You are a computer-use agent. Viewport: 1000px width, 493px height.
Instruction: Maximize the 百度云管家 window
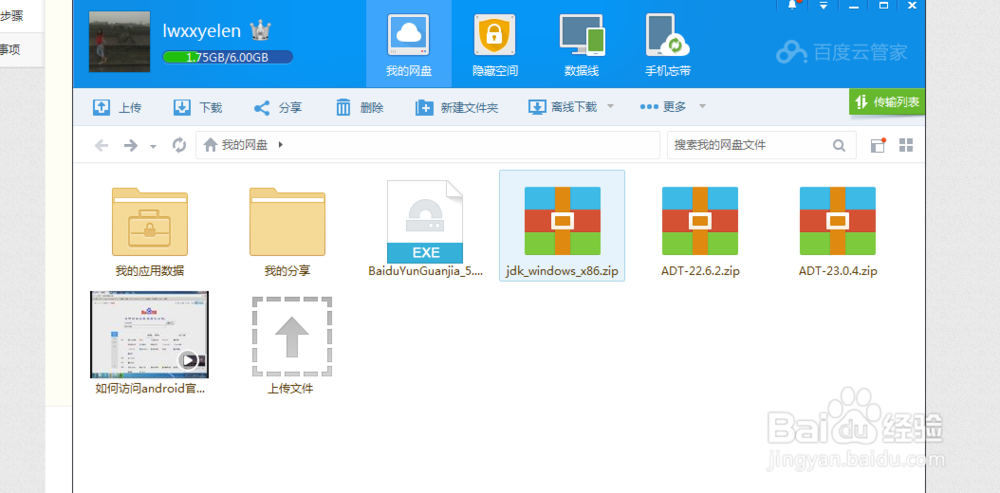pyautogui.click(x=884, y=5)
